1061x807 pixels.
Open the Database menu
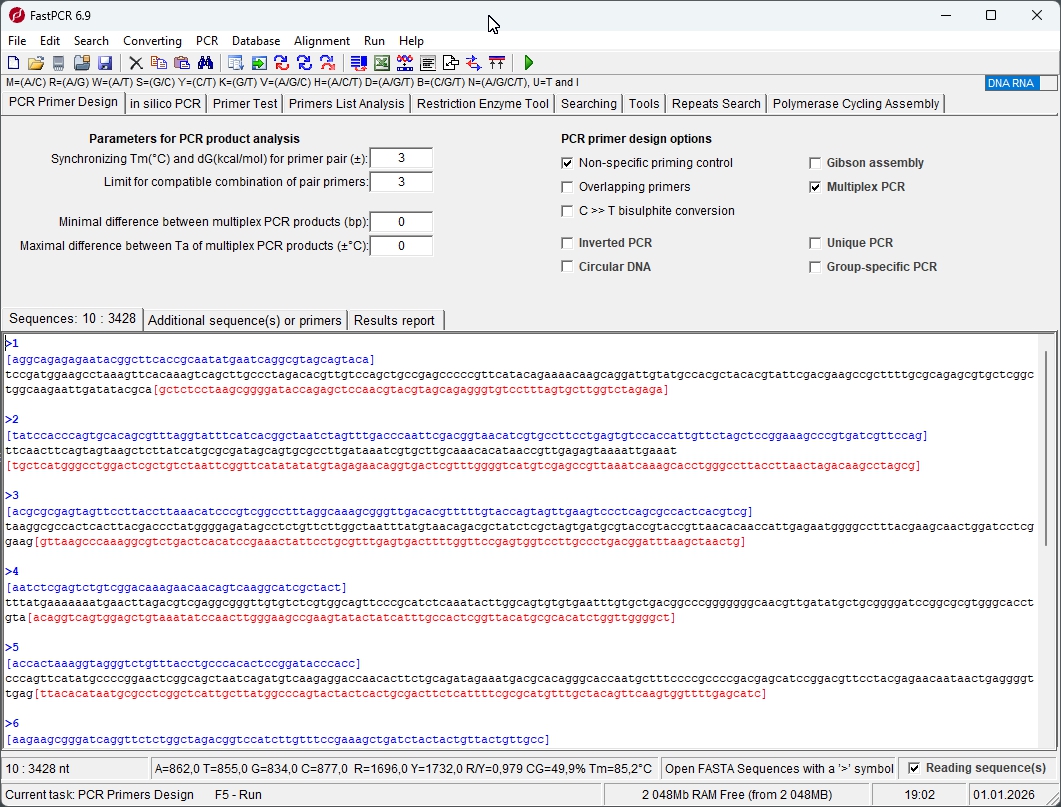tap(256, 41)
